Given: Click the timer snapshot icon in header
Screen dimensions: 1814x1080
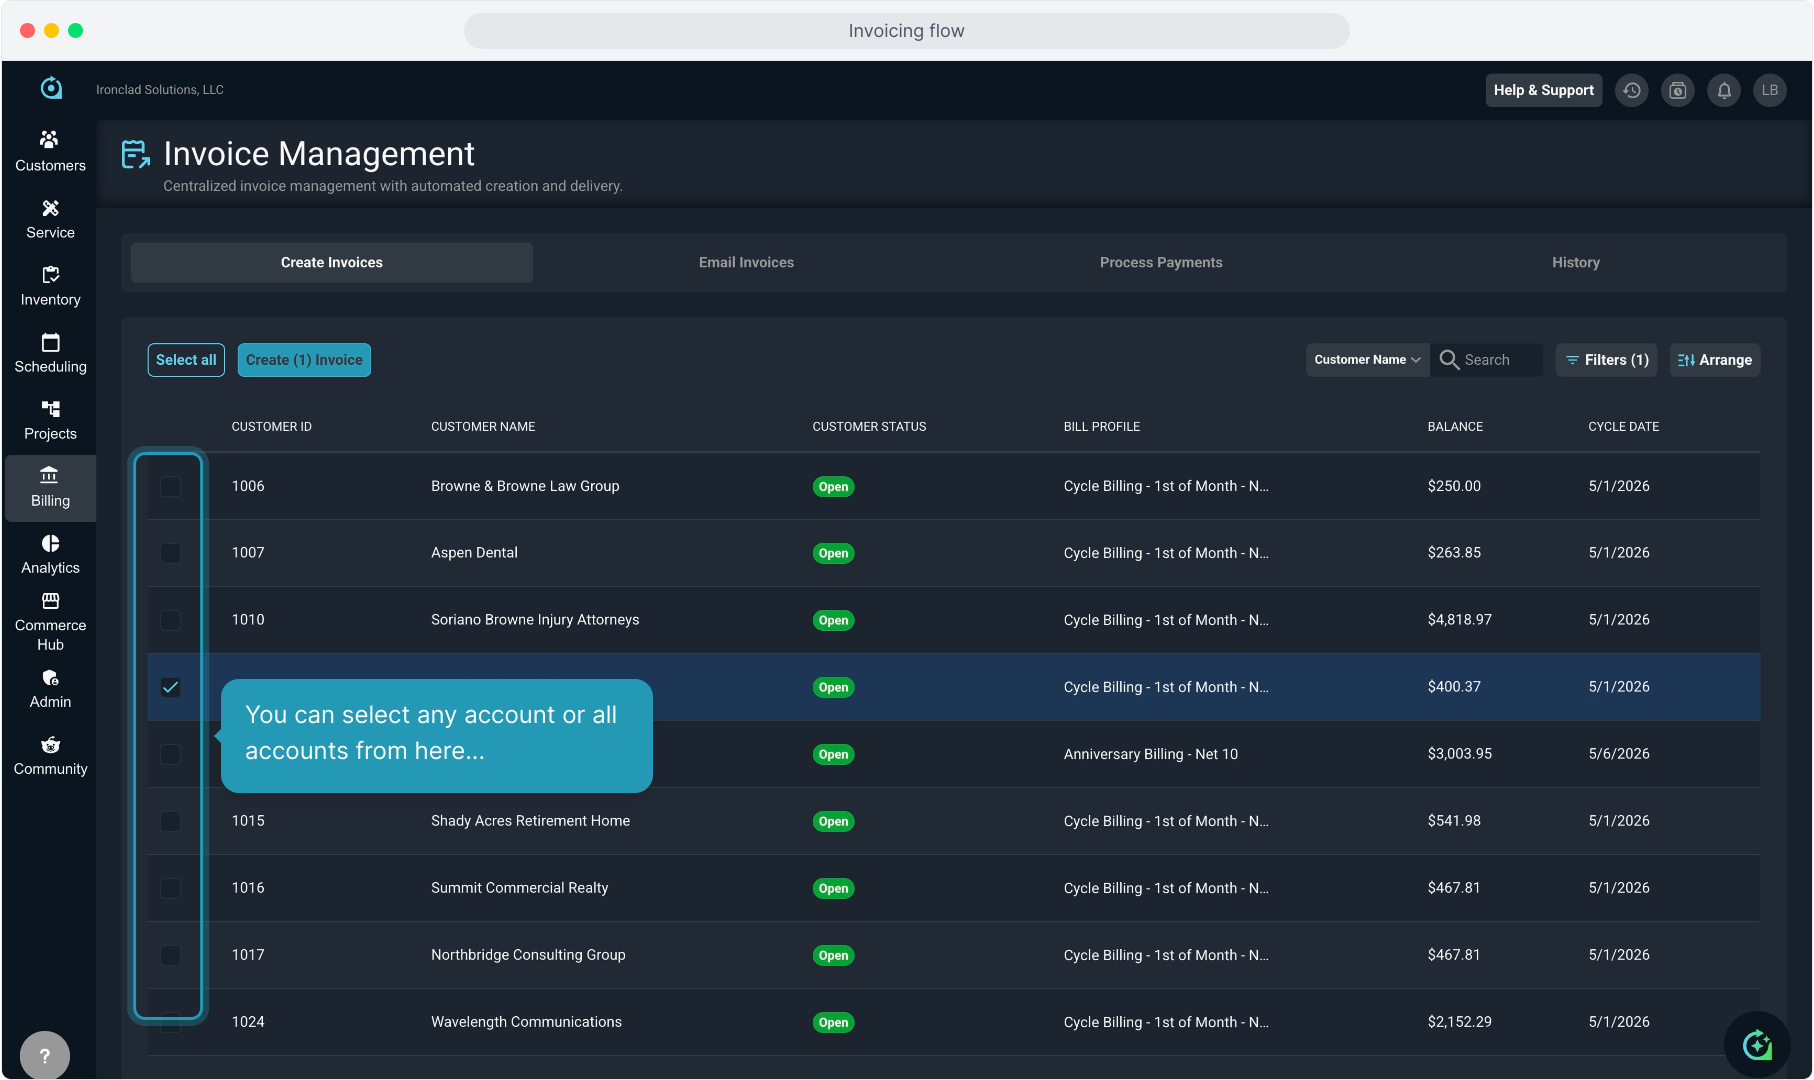Looking at the screenshot, I should click(x=1678, y=90).
